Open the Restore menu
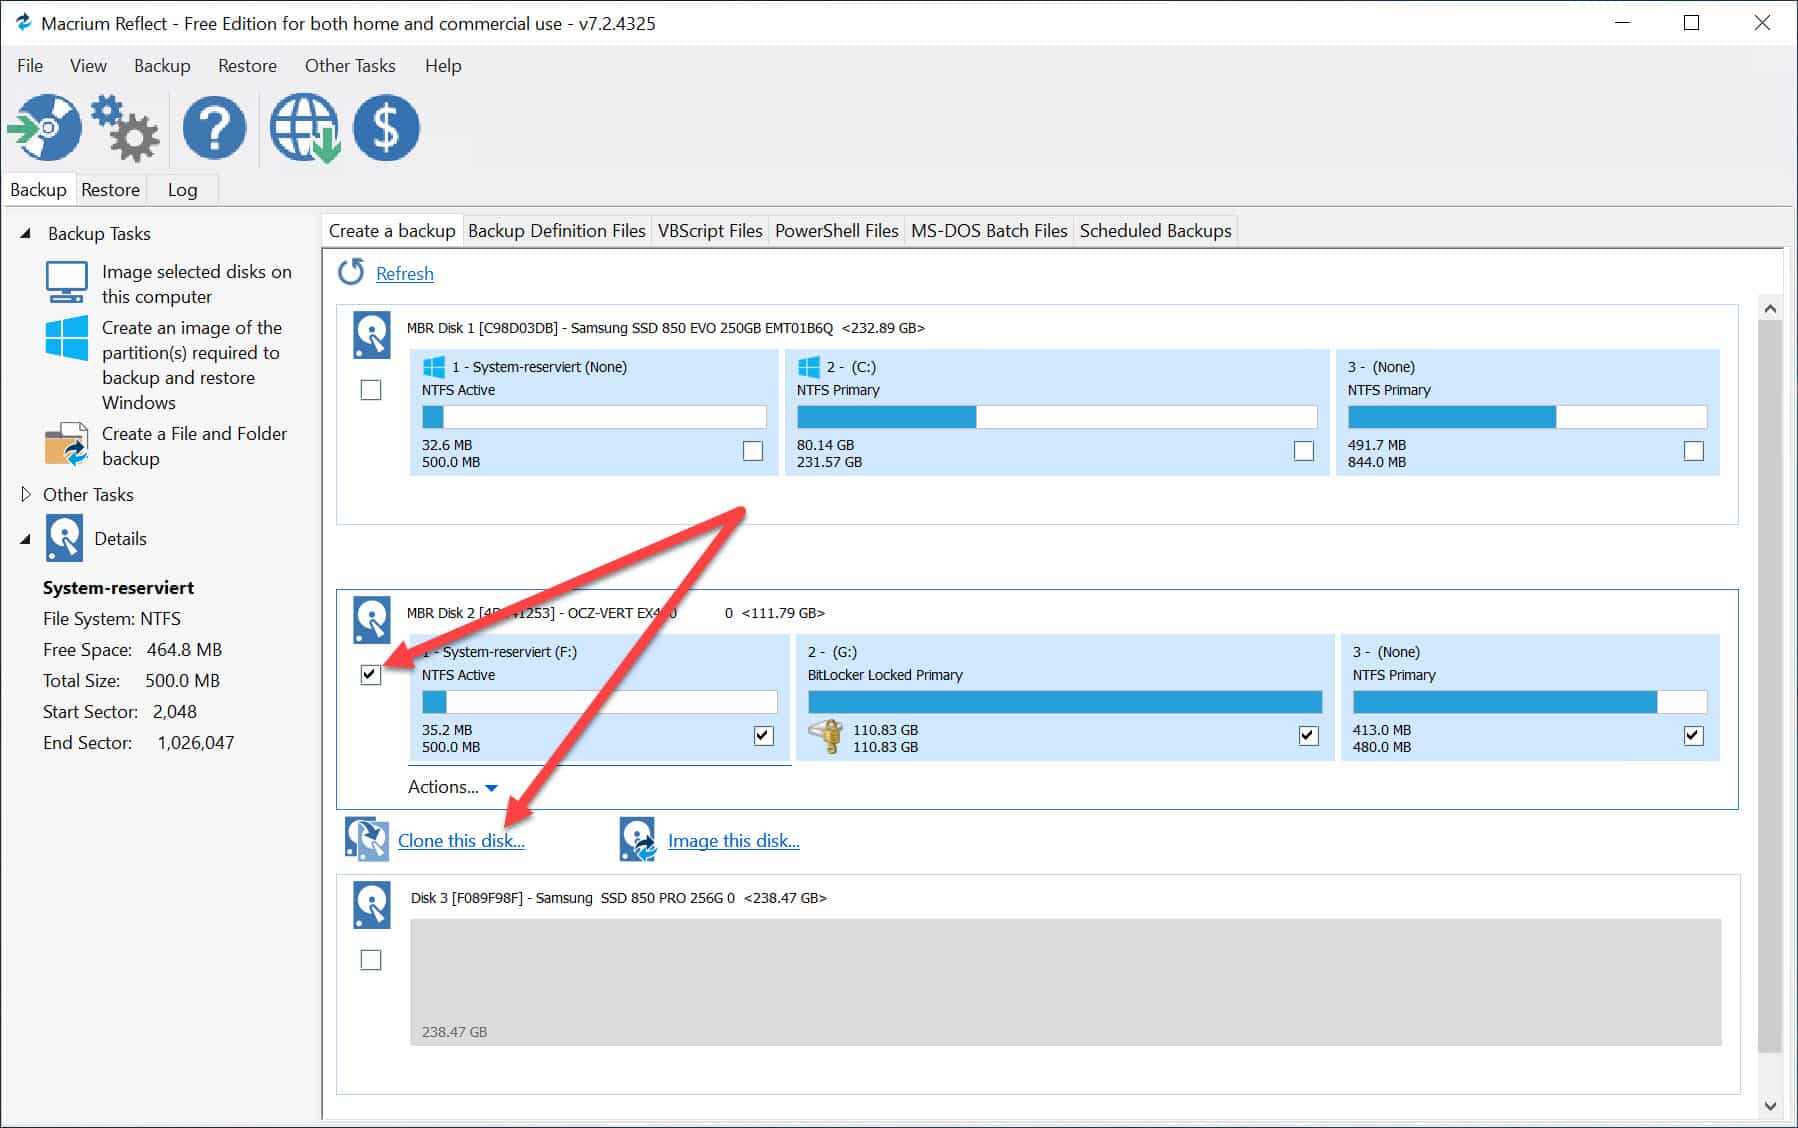This screenshot has width=1798, height=1128. [247, 66]
